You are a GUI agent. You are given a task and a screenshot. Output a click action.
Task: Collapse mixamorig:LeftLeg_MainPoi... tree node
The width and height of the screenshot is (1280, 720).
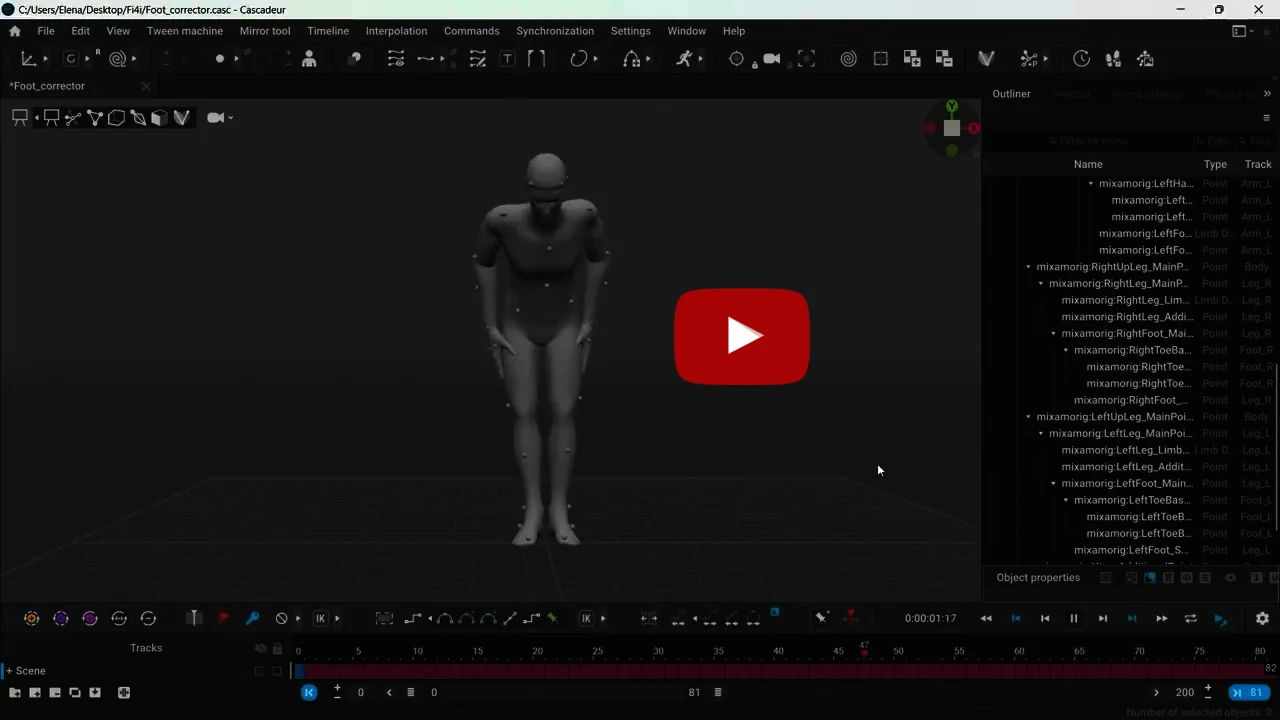[1041, 434]
